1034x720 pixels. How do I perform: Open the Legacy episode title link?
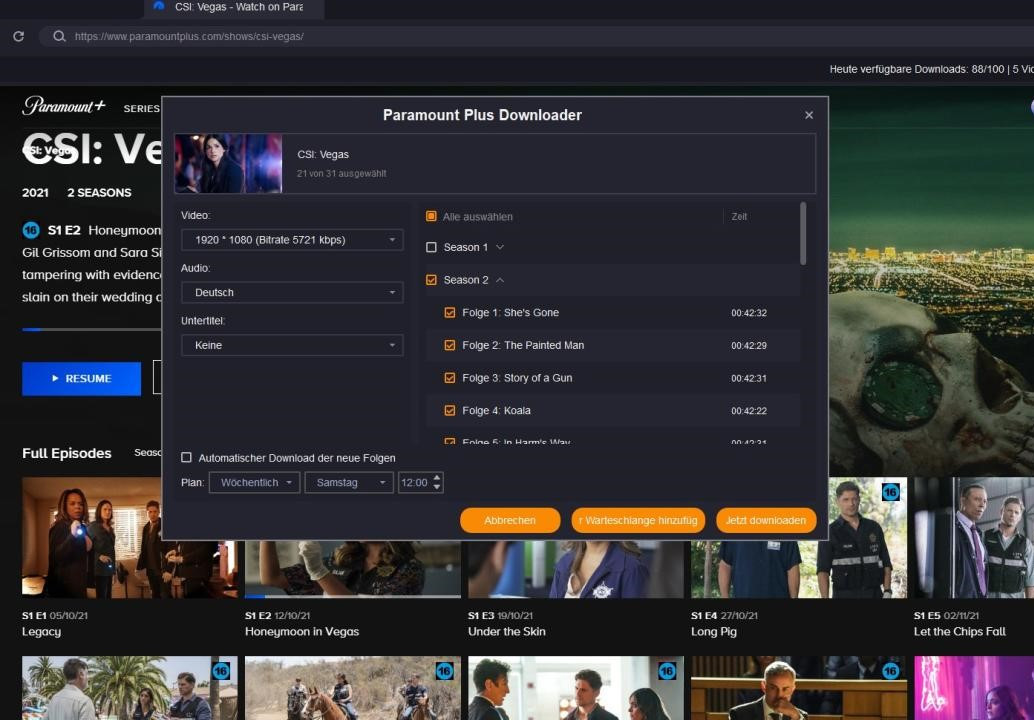(x=42, y=632)
